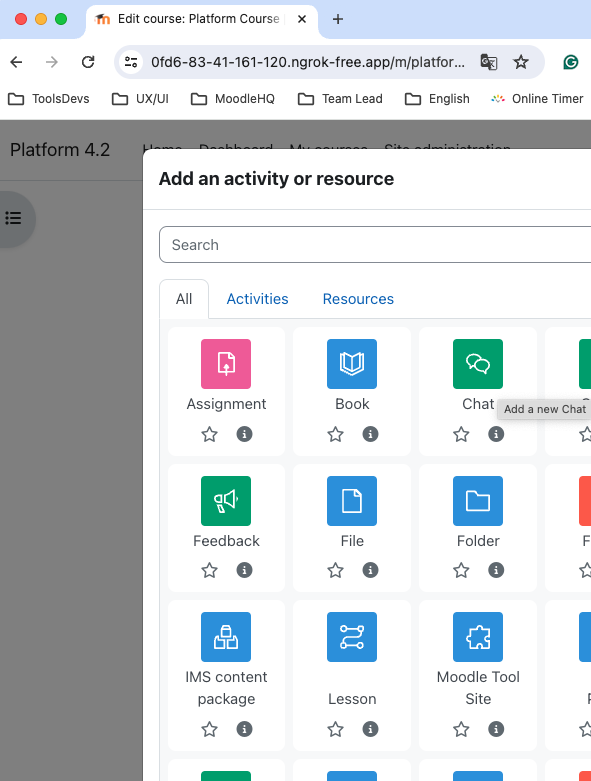Star Folder as a favourite

[x=461, y=570]
